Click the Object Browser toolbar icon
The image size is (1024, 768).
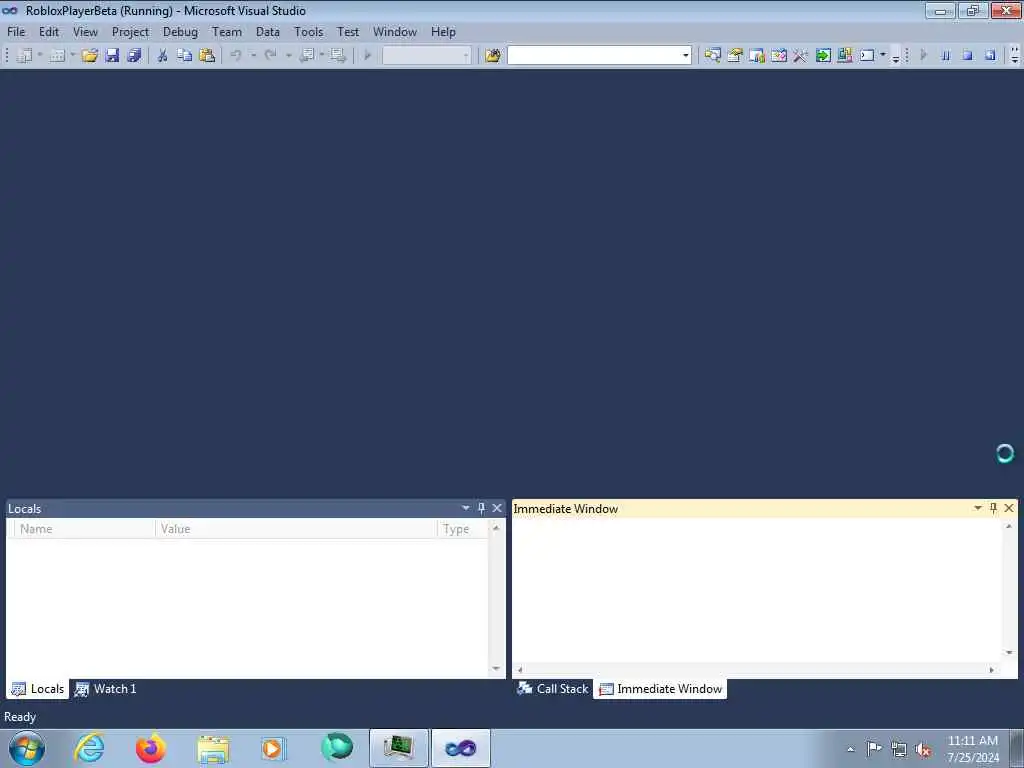click(x=757, y=56)
